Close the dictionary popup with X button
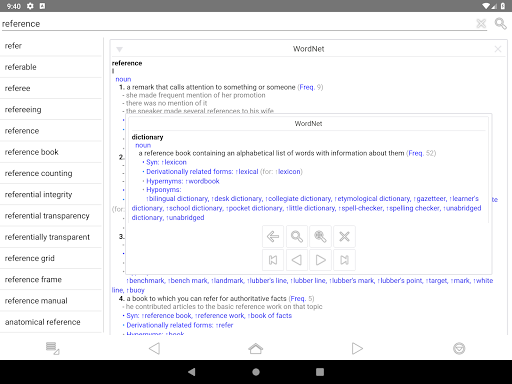The height and width of the screenshot is (384, 512). pyautogui.click(x=344, y=237)
